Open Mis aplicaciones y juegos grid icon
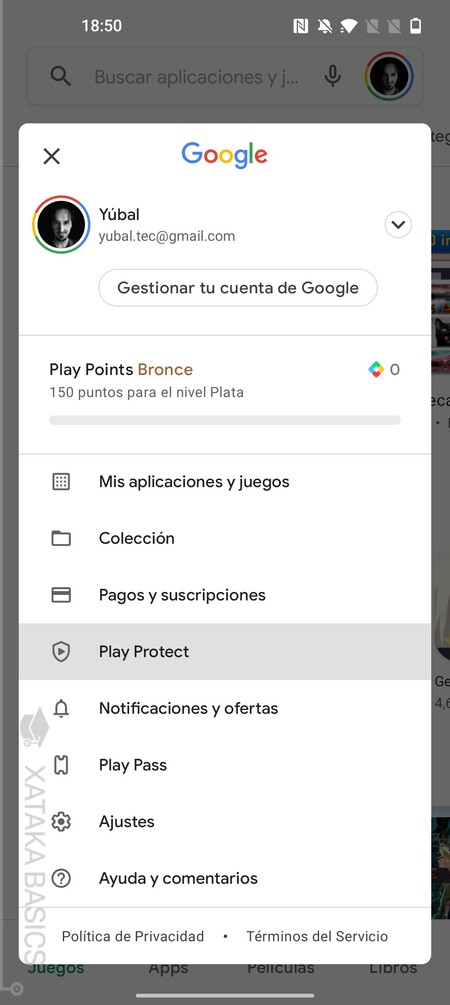Screen dimensions: 450x1005 [x=61, y=481]
